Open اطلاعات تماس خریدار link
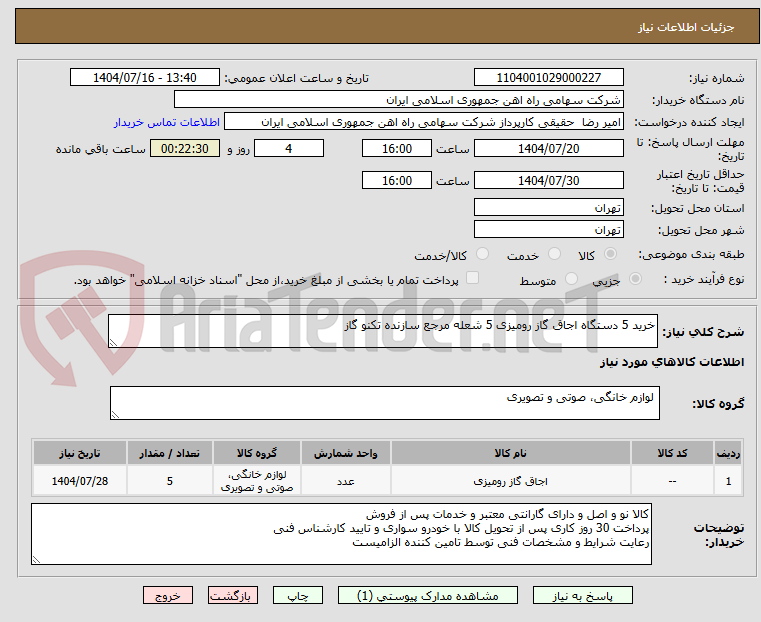The height and width of the screenshot is (622, 761). coord(167,122)
